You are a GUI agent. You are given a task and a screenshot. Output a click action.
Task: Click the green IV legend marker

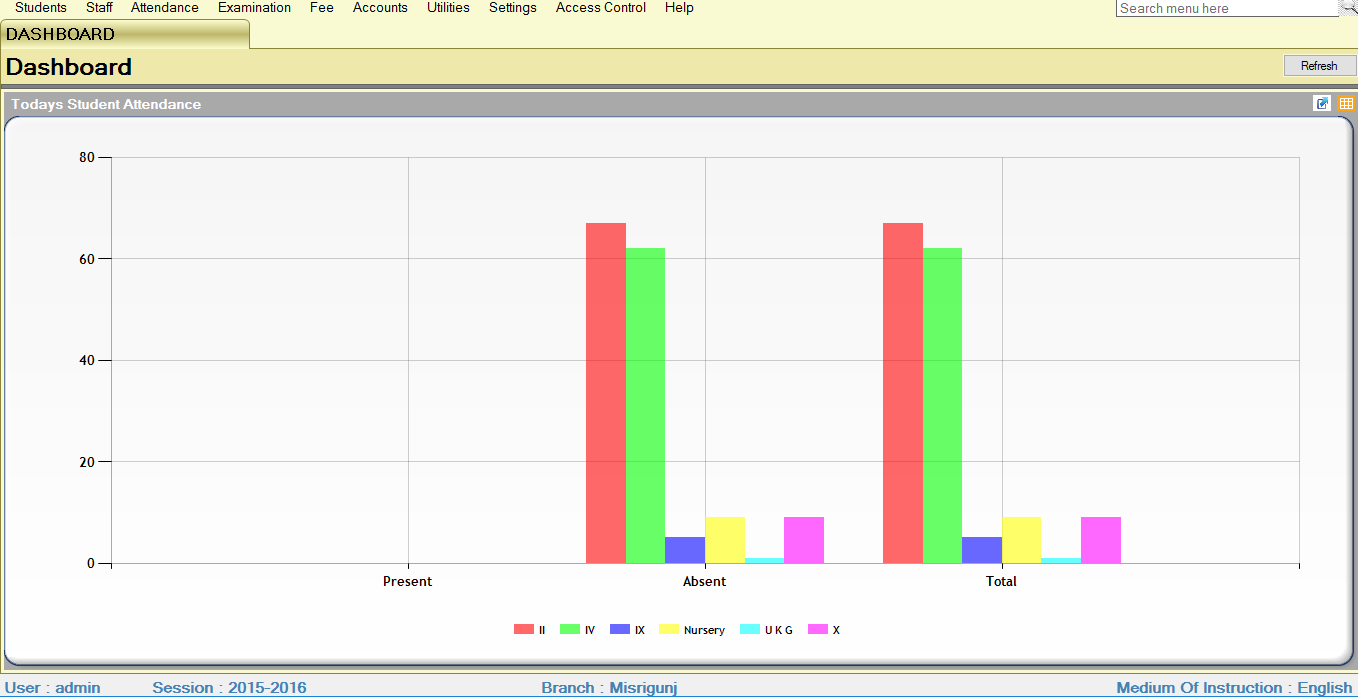point(570,630)
